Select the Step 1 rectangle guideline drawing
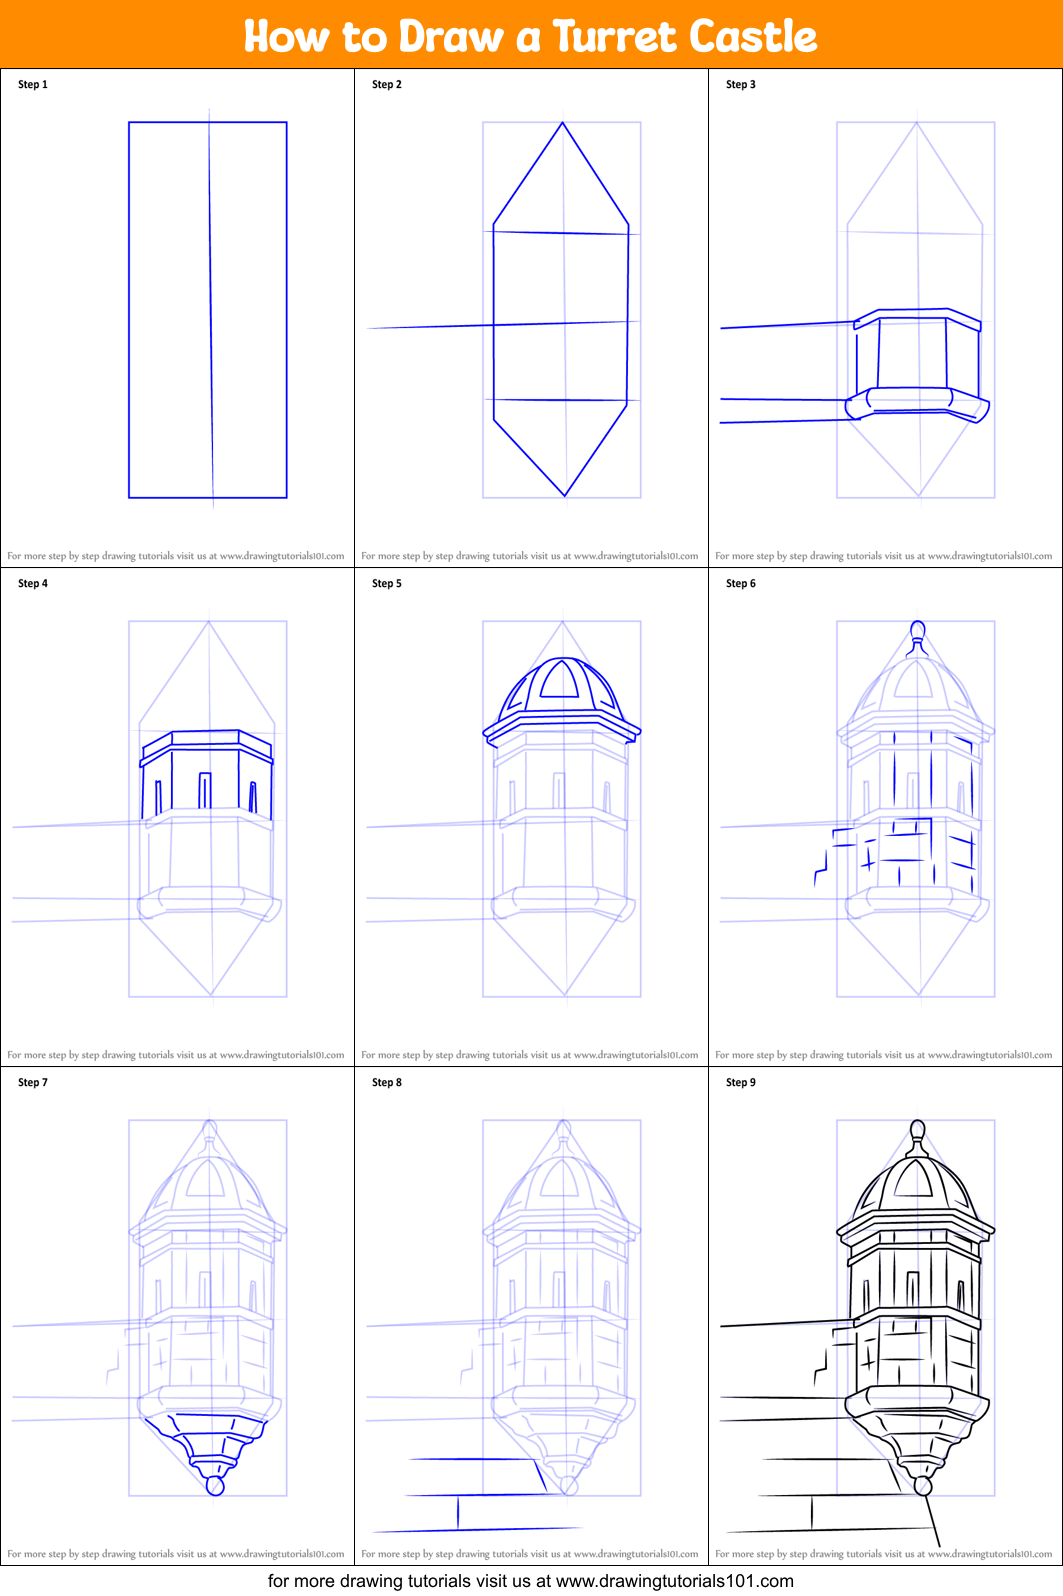 (x=208, y=310)
